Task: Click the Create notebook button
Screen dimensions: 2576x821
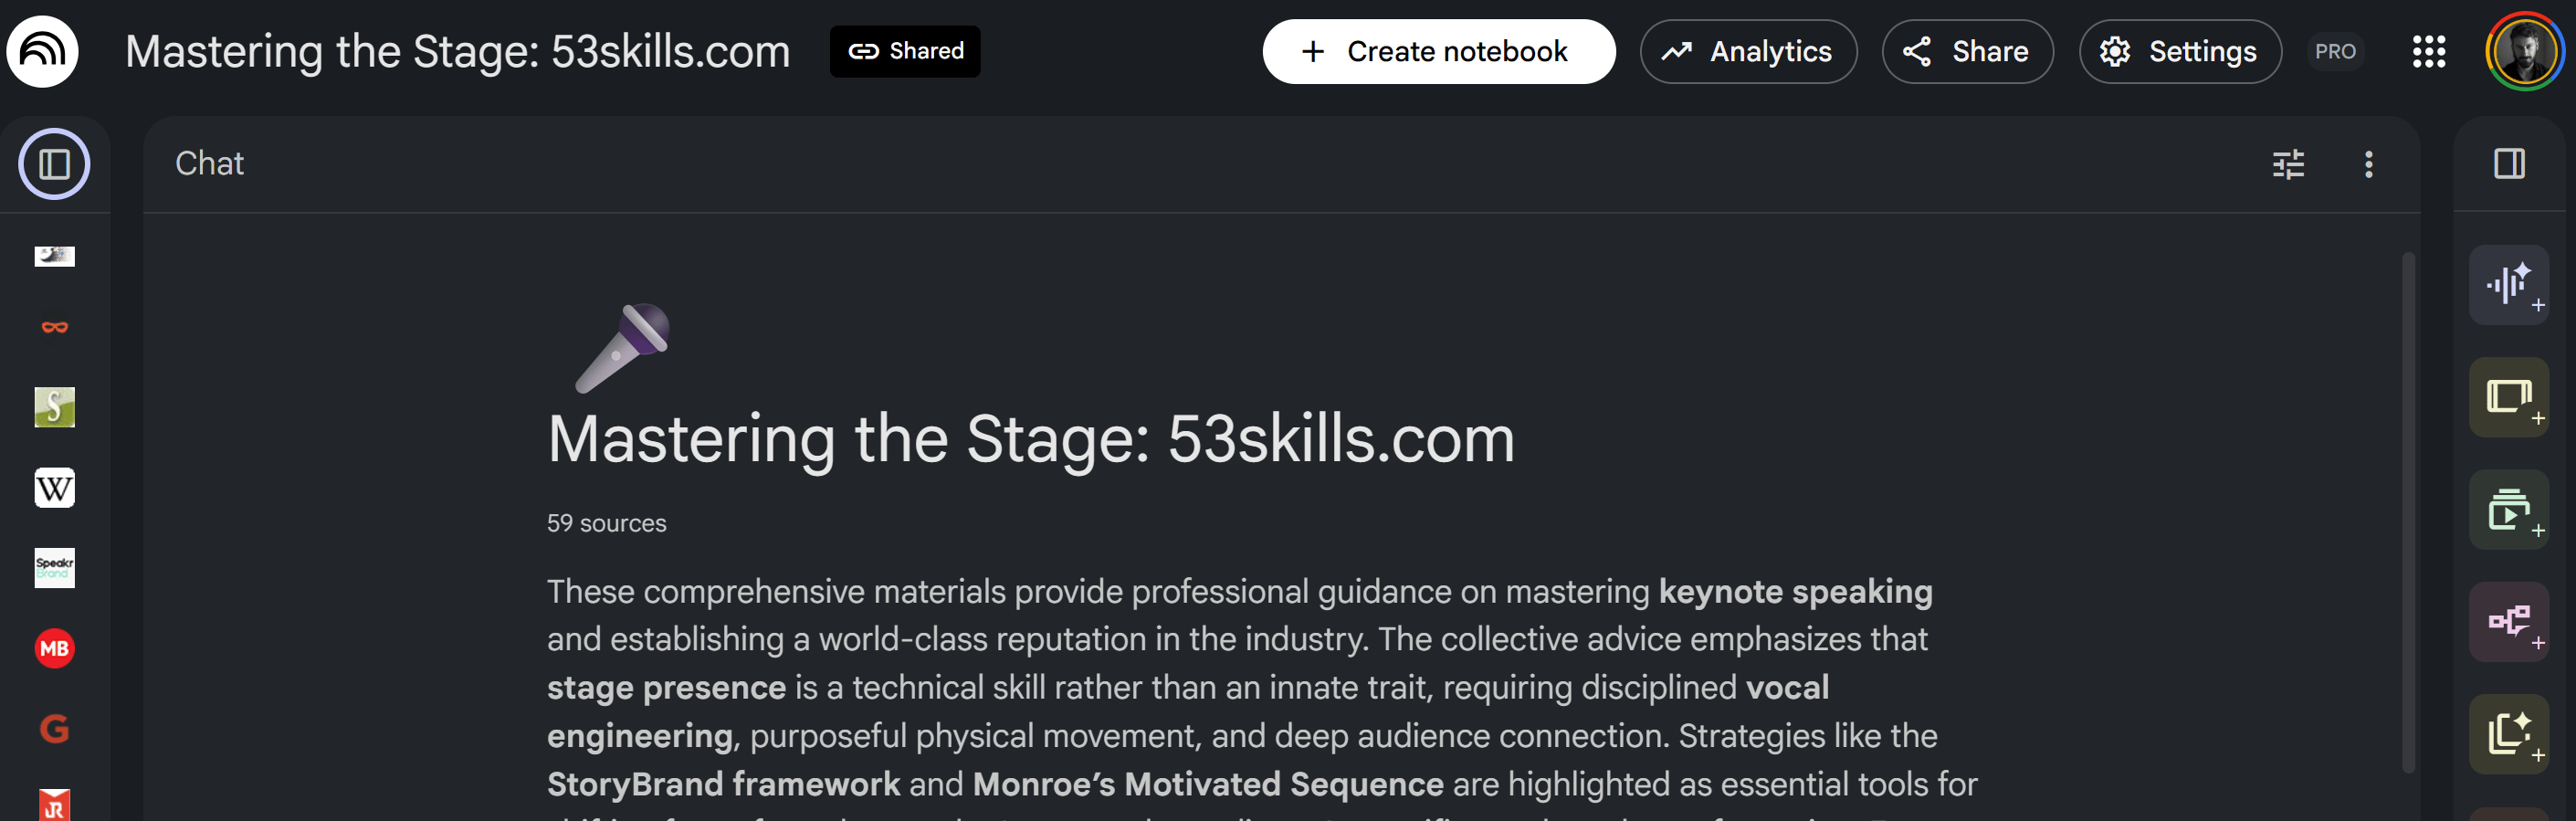Action: pyautogui.click(x=1438, y=51)
